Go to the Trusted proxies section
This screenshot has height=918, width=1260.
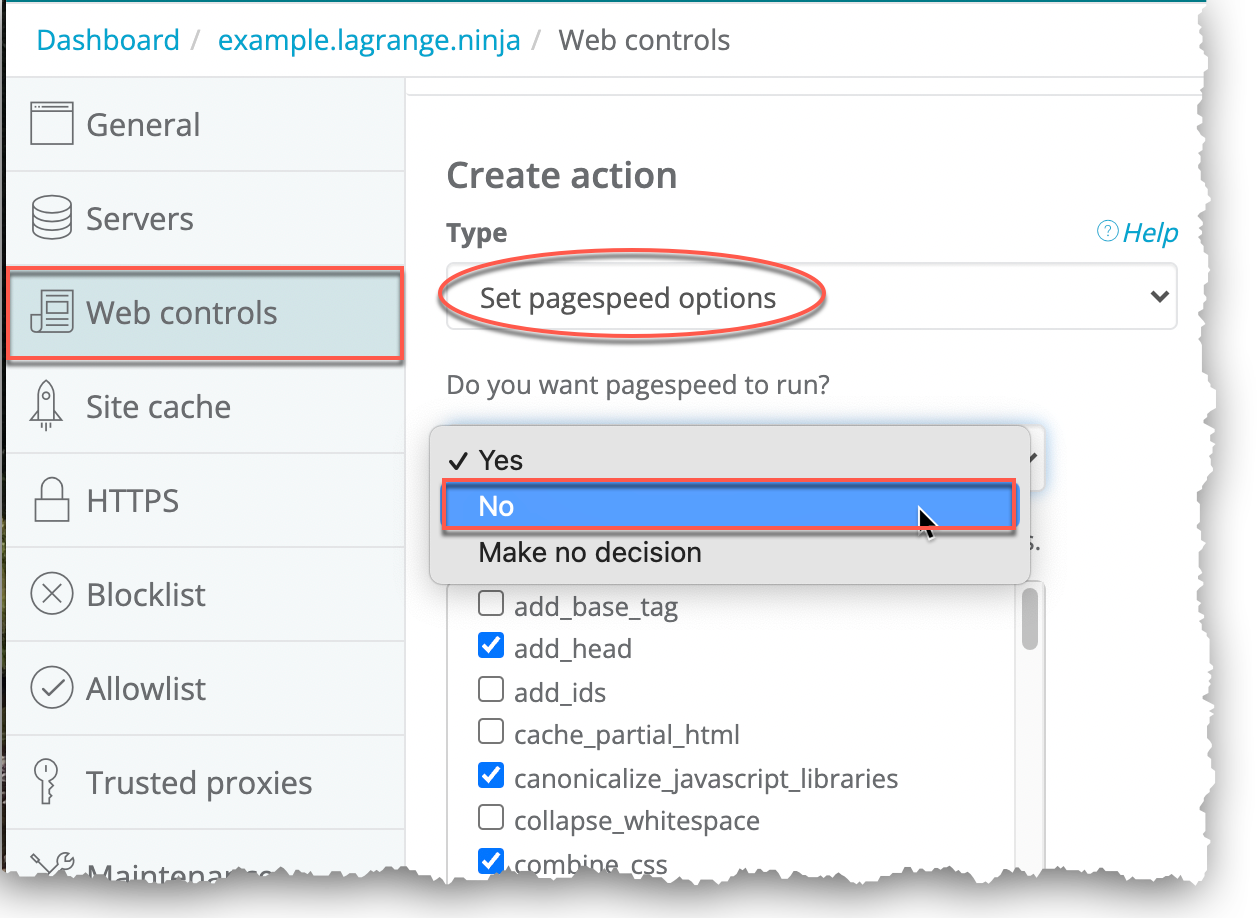click(199, 783)
